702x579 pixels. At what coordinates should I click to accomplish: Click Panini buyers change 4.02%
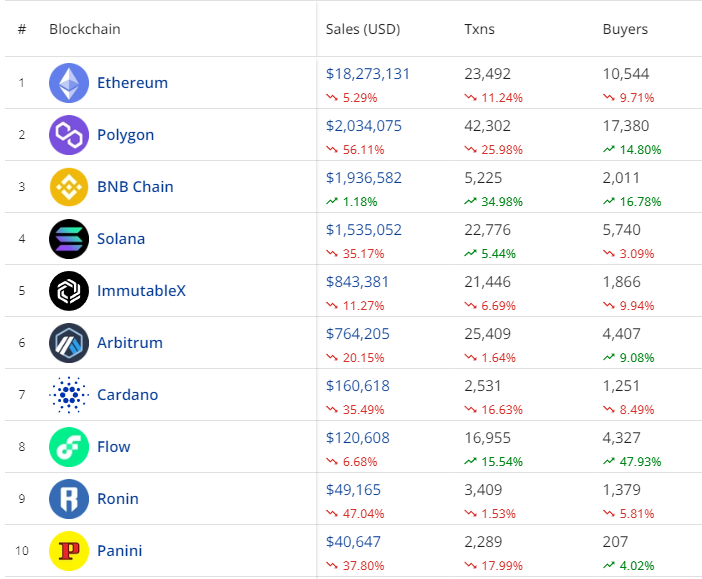point(629,565)
